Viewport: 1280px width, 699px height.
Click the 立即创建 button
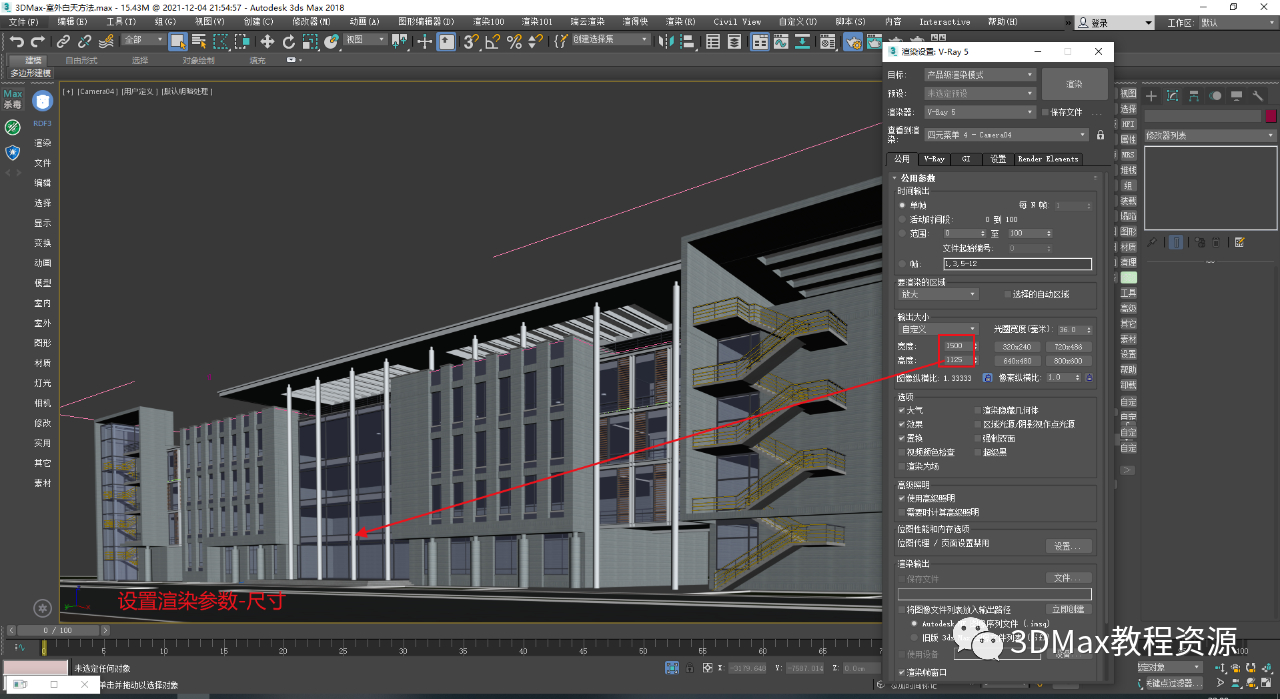click(1068, 609)
